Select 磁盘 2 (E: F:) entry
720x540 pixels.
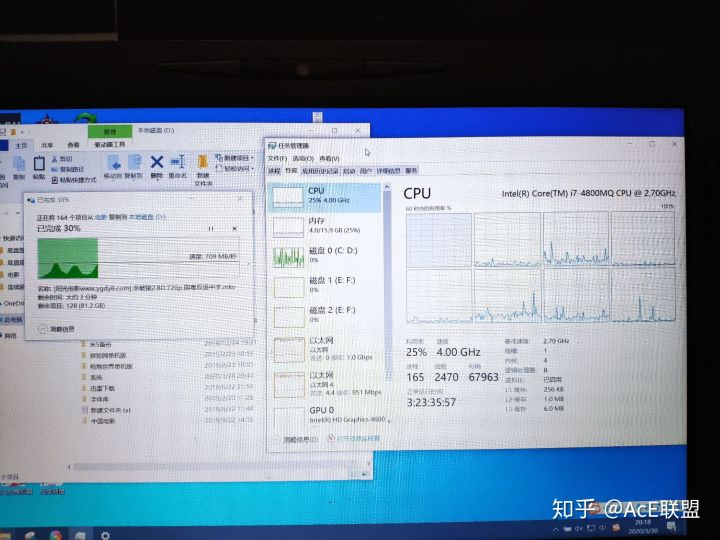tap(325, 316)
